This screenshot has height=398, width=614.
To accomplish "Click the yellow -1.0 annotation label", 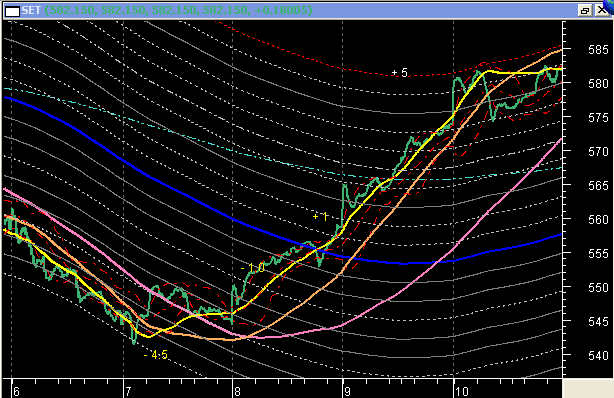I will (x=253, y=268).
